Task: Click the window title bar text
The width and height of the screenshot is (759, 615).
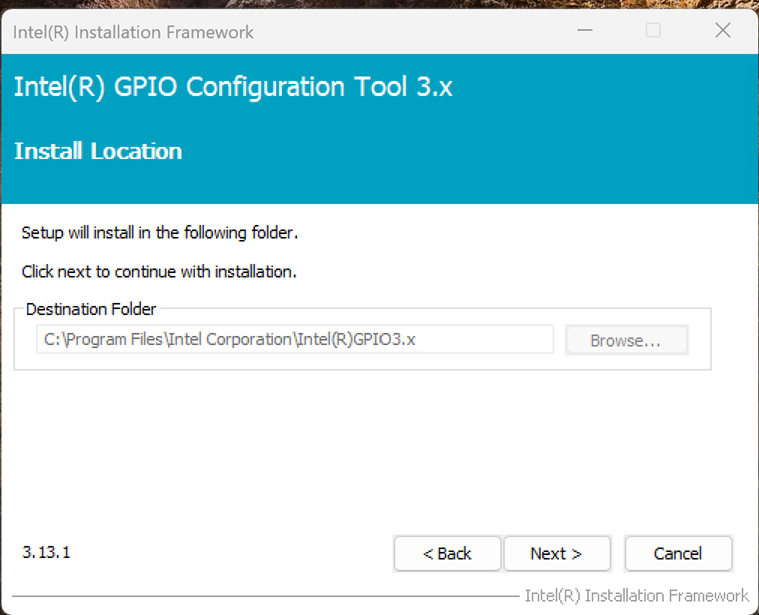Action: pos(133,32)
